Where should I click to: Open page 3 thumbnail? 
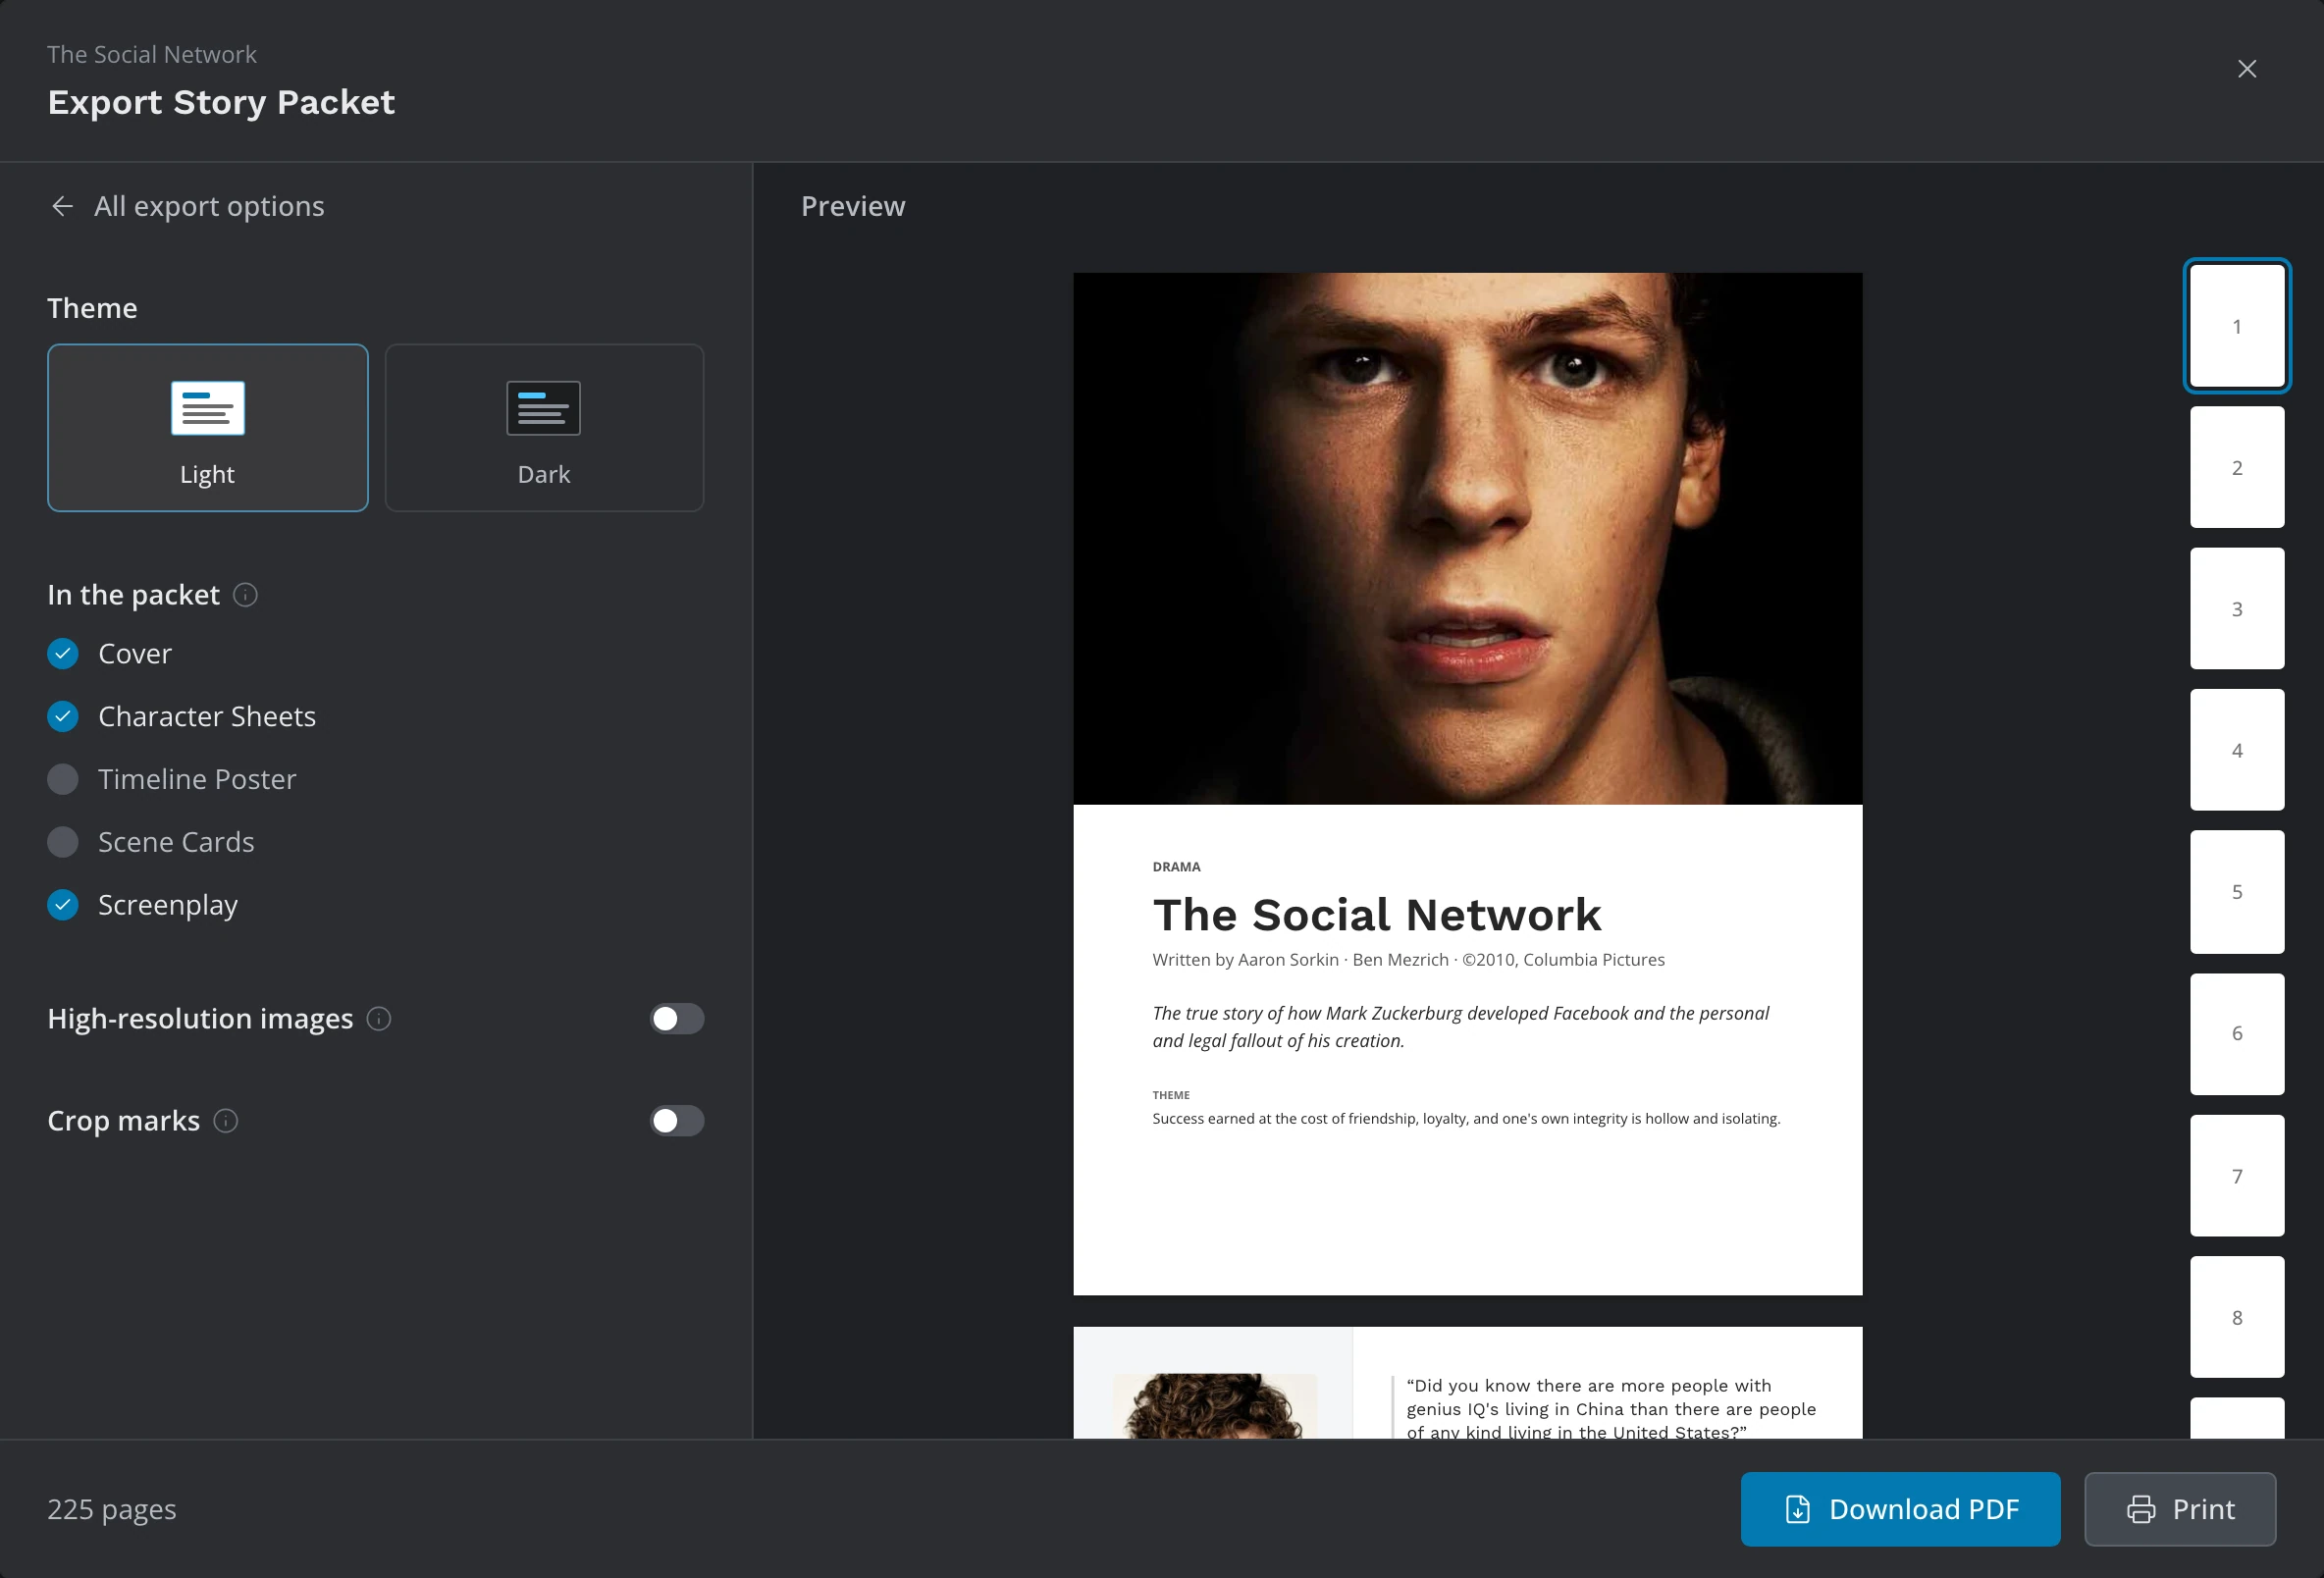2237,608
